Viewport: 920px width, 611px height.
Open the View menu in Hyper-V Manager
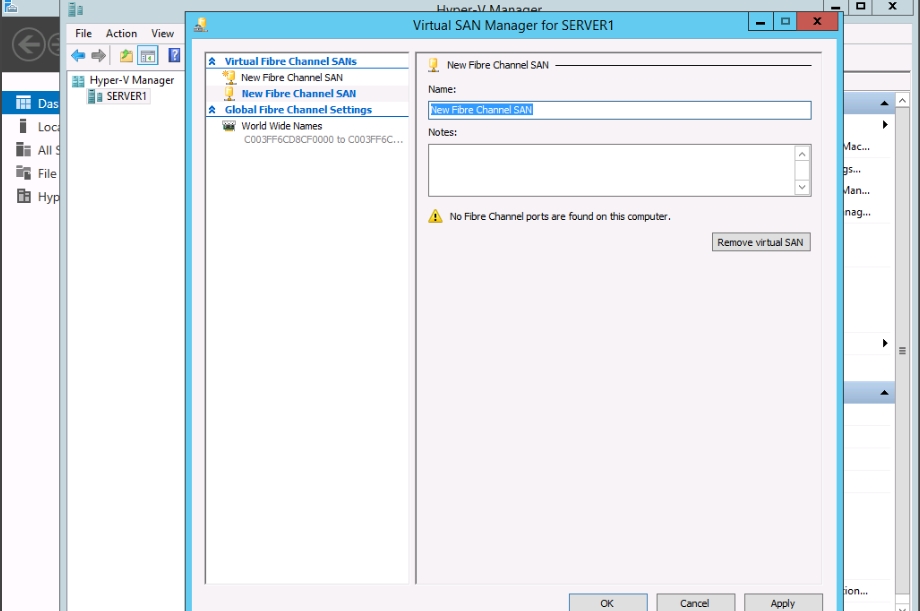pos(163,33)
